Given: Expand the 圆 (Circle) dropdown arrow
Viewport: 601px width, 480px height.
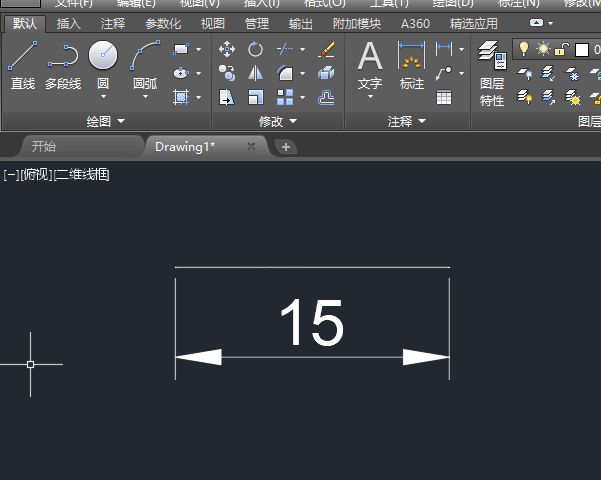Looking at the screenshot, I should (x=103, y=97).
